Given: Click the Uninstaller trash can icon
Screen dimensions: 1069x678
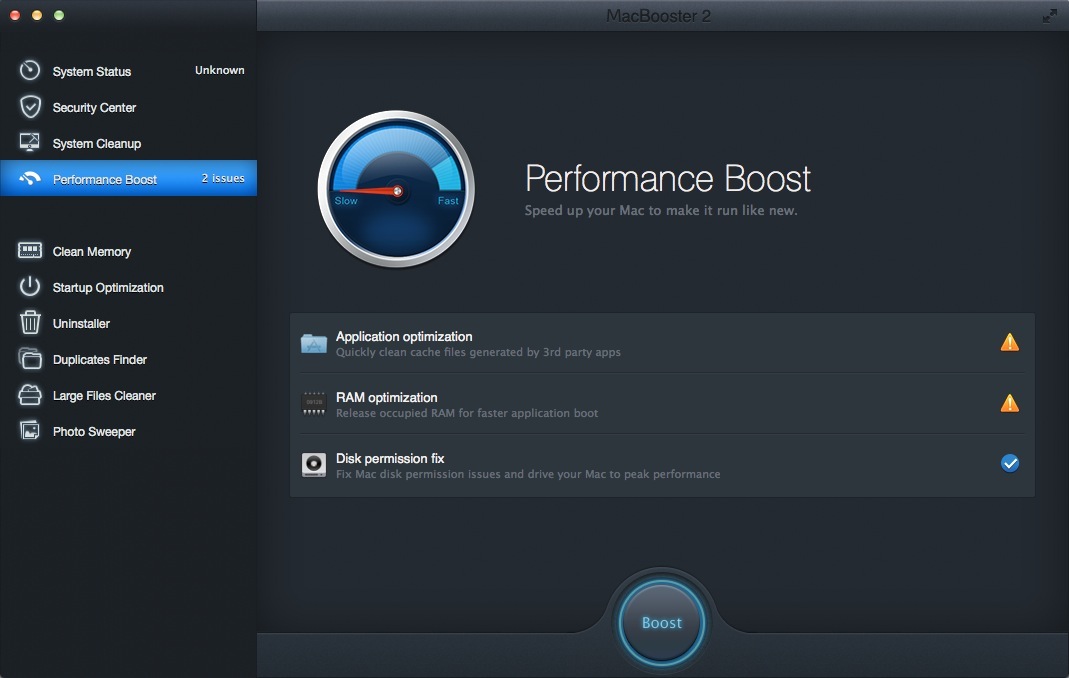Looking at the screenshot, I should pyautogui.click(x=30, y=323).
